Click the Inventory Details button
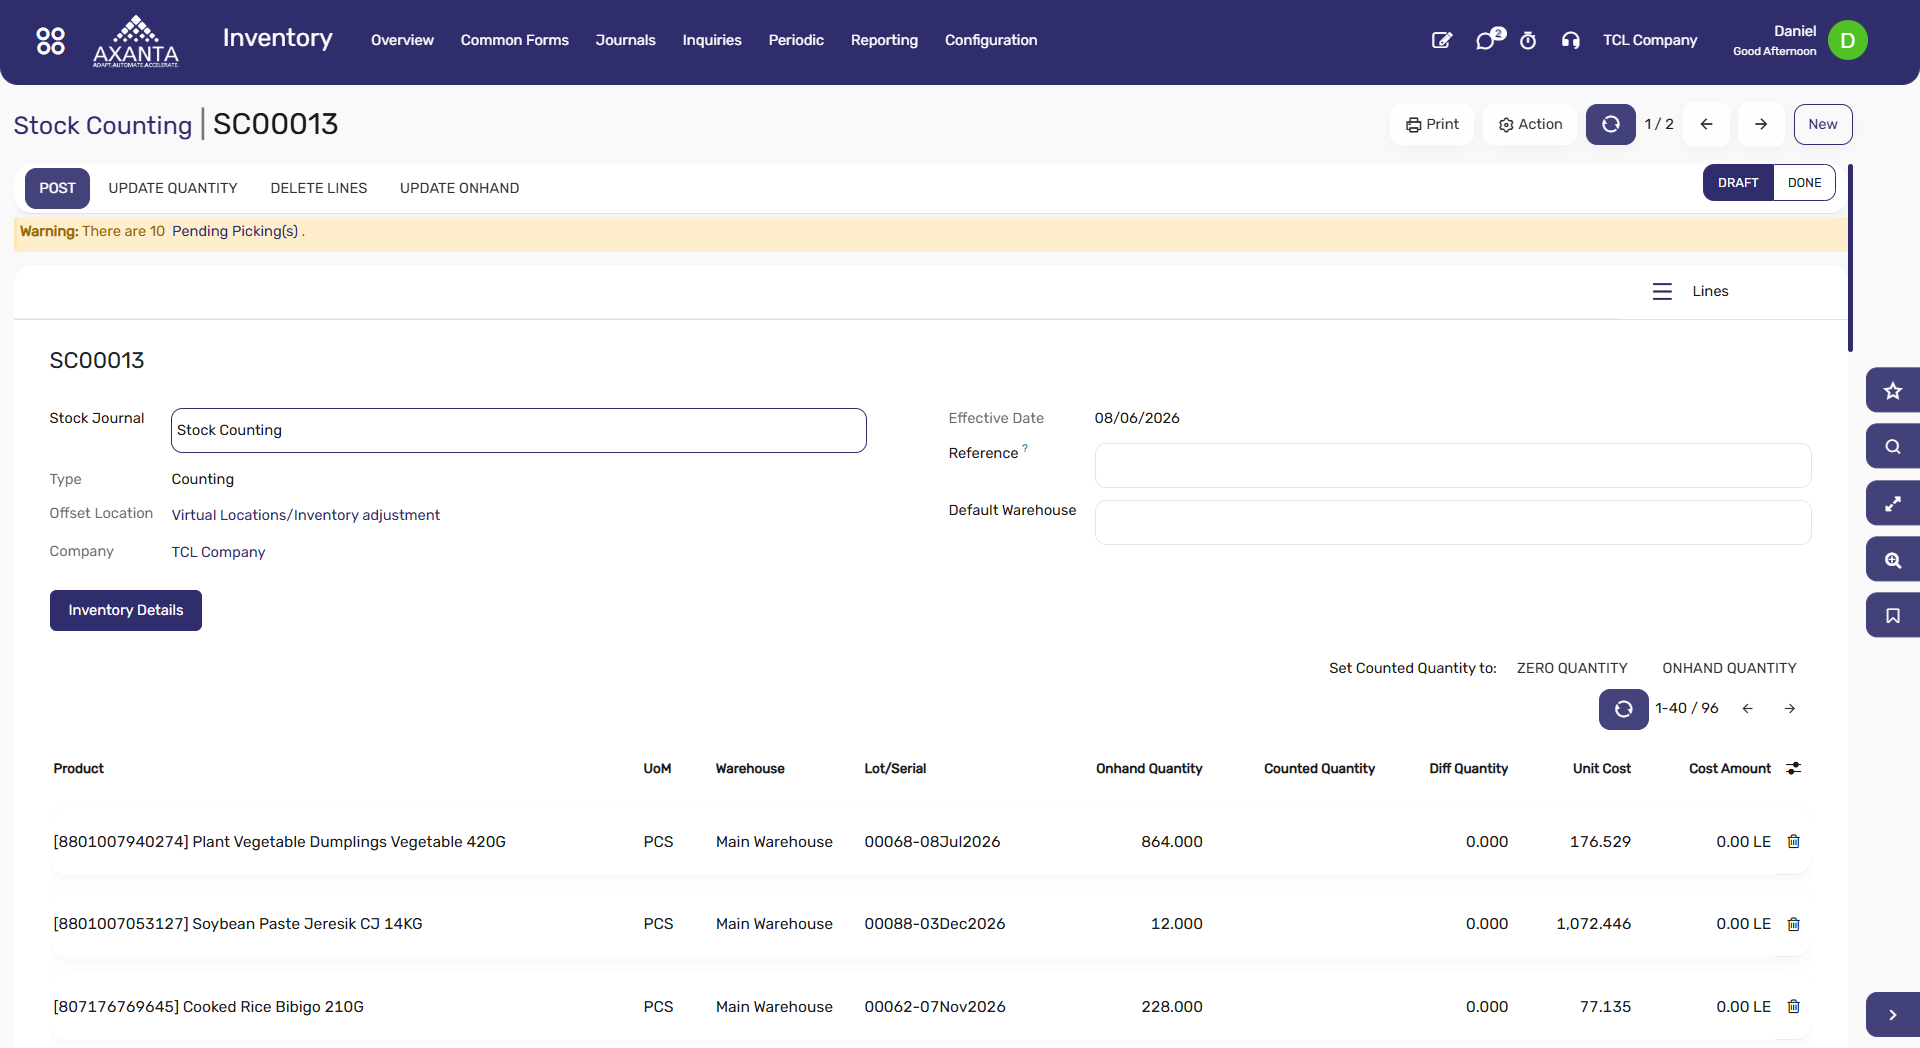The width and height of the screenshot is (1920, 1048). [126, 610]
